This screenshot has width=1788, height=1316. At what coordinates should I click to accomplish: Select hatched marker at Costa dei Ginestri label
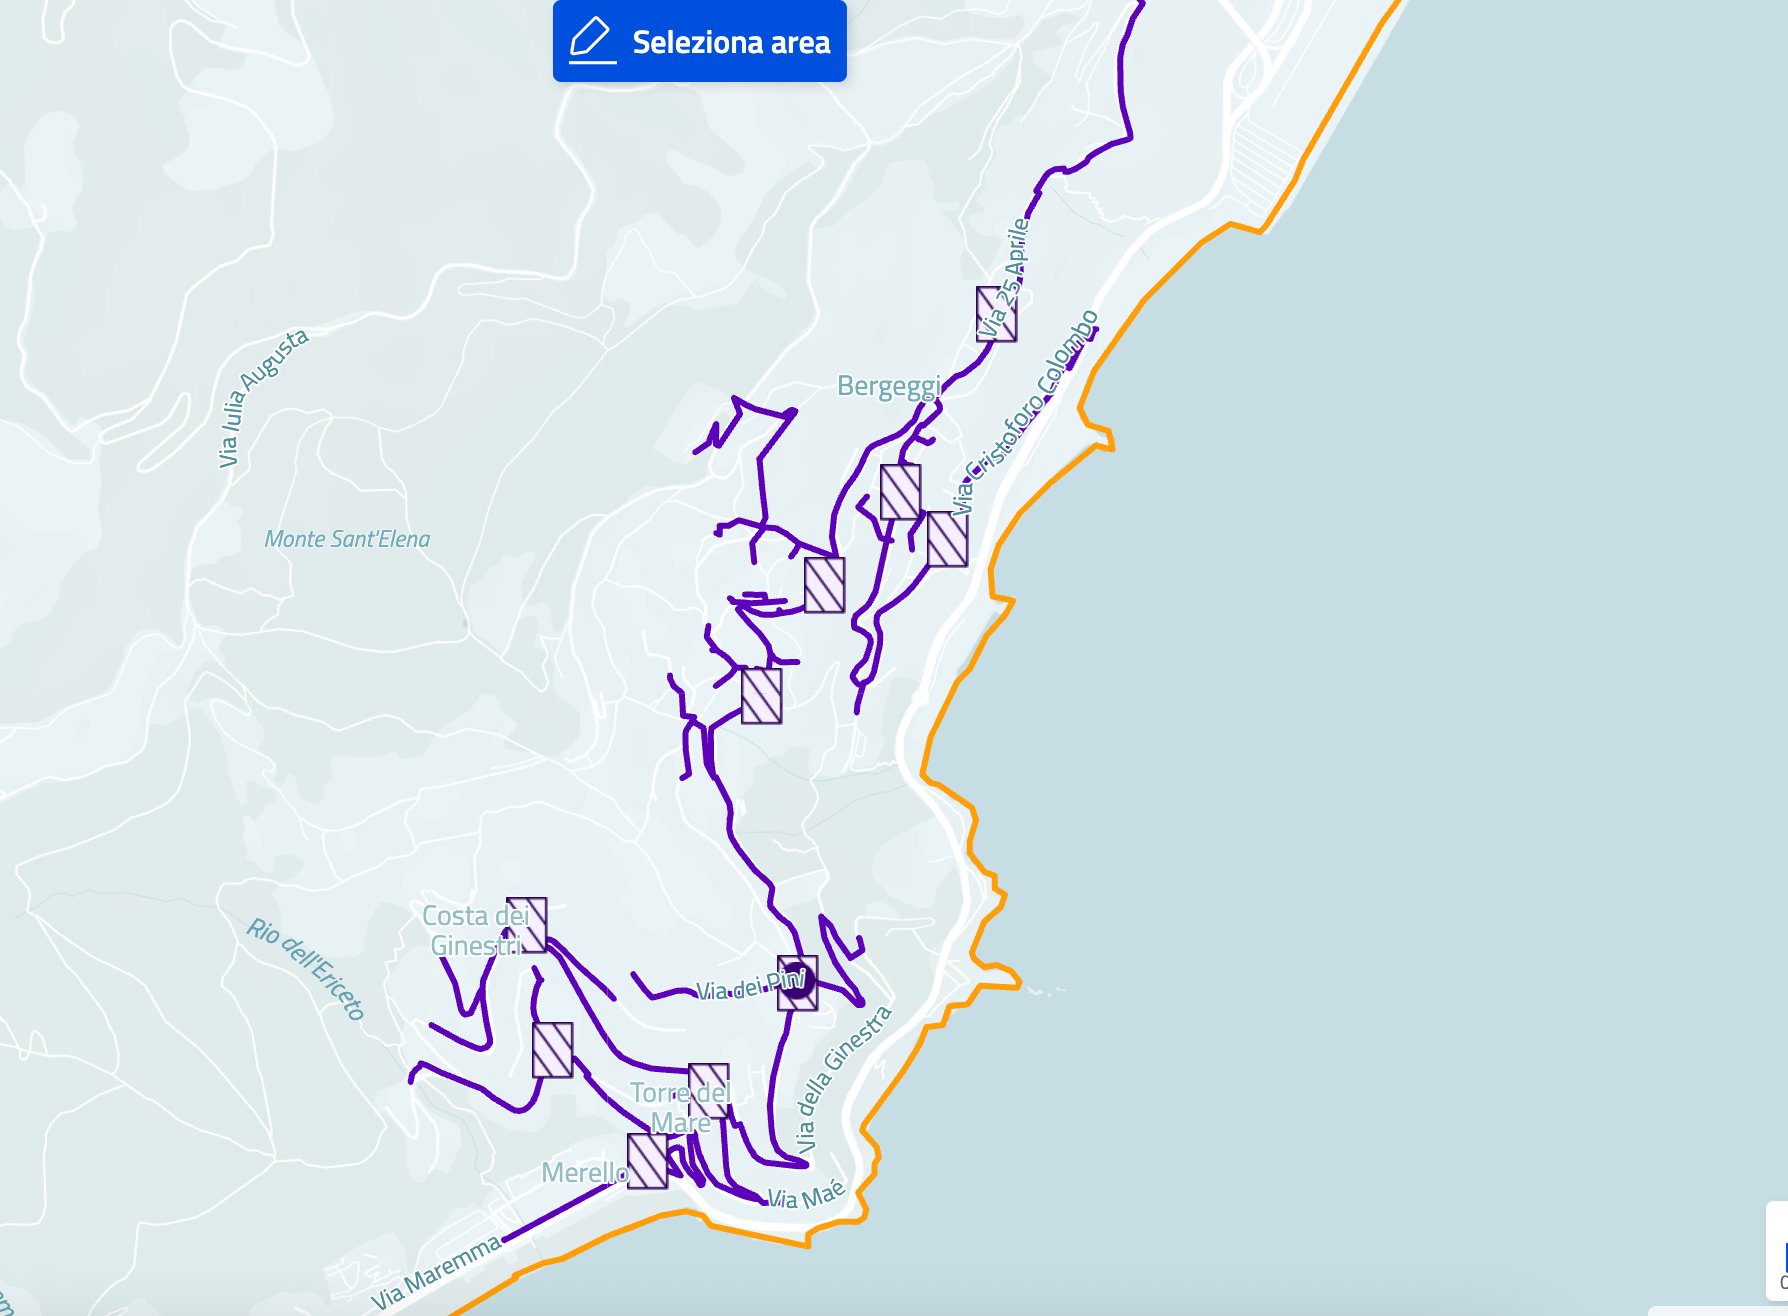pyautogui.click(x=527, y=925)
